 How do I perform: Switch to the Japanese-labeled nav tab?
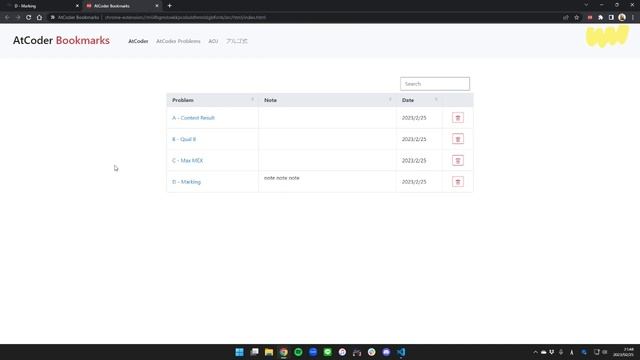click(237, 41)
